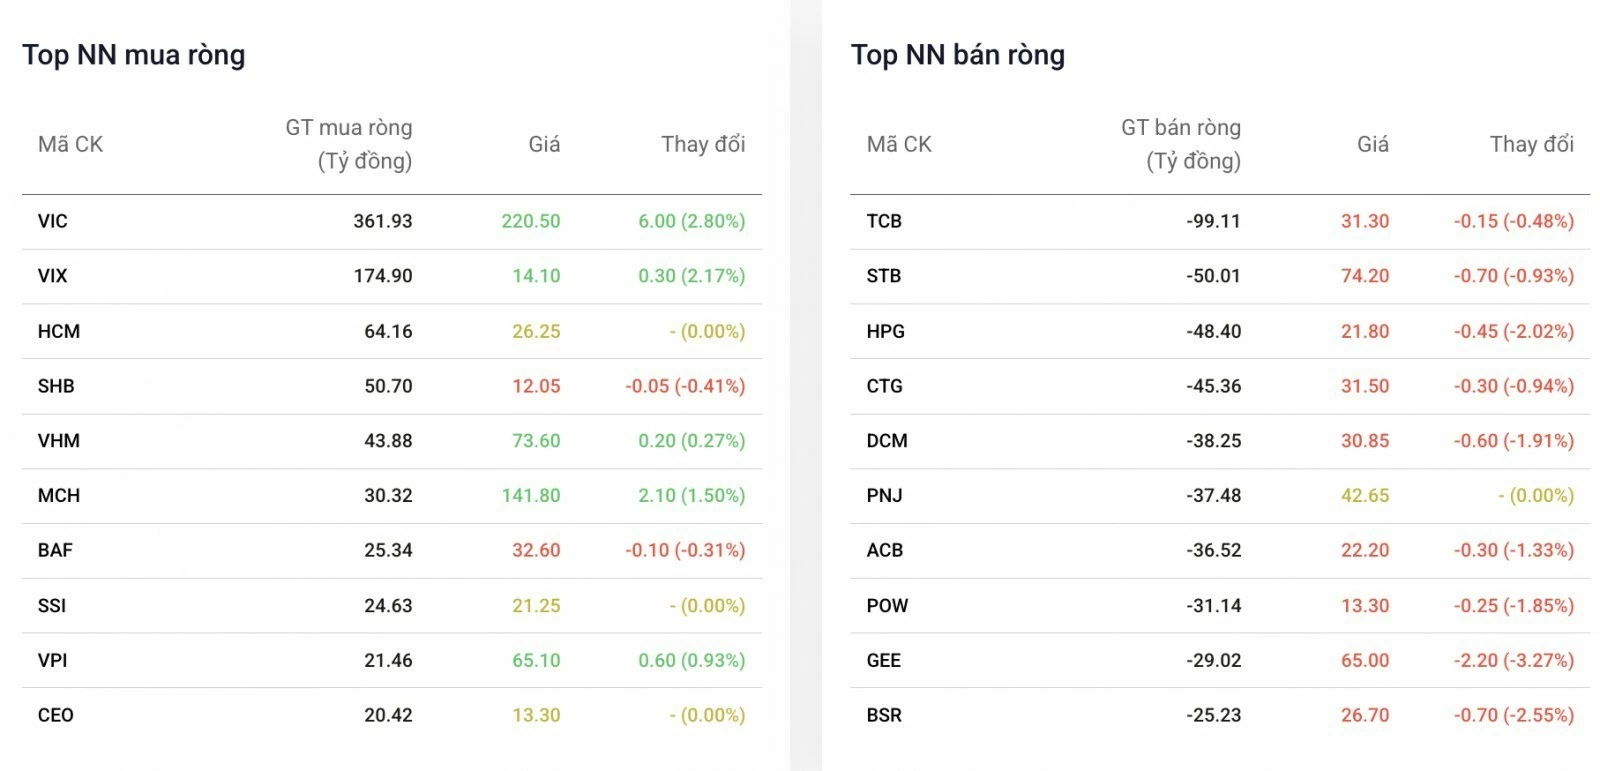Viewport: 1600px width, 771px height.
Task: Select the HPG stock ticker
Action: tap(886, 331)
